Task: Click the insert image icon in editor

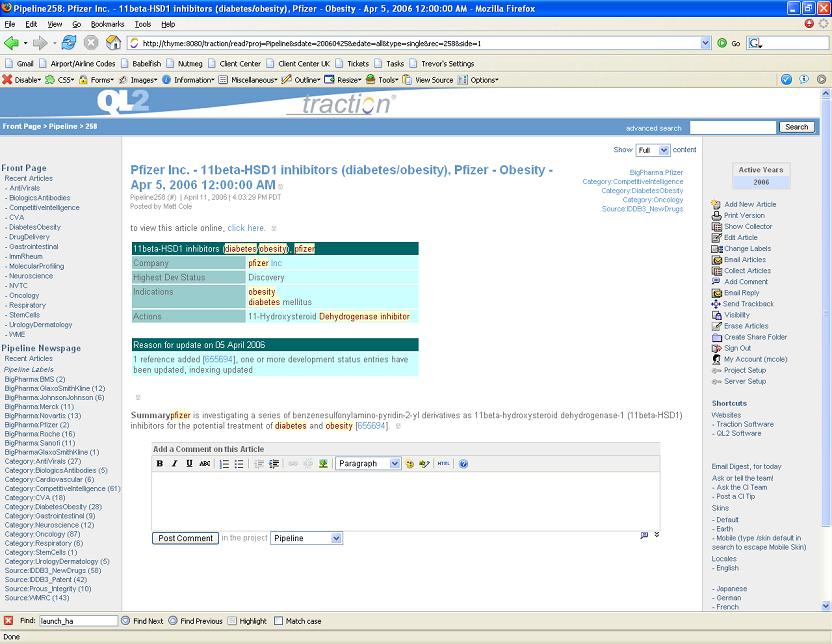Action: pyautogui.click(x=323, y=464)
